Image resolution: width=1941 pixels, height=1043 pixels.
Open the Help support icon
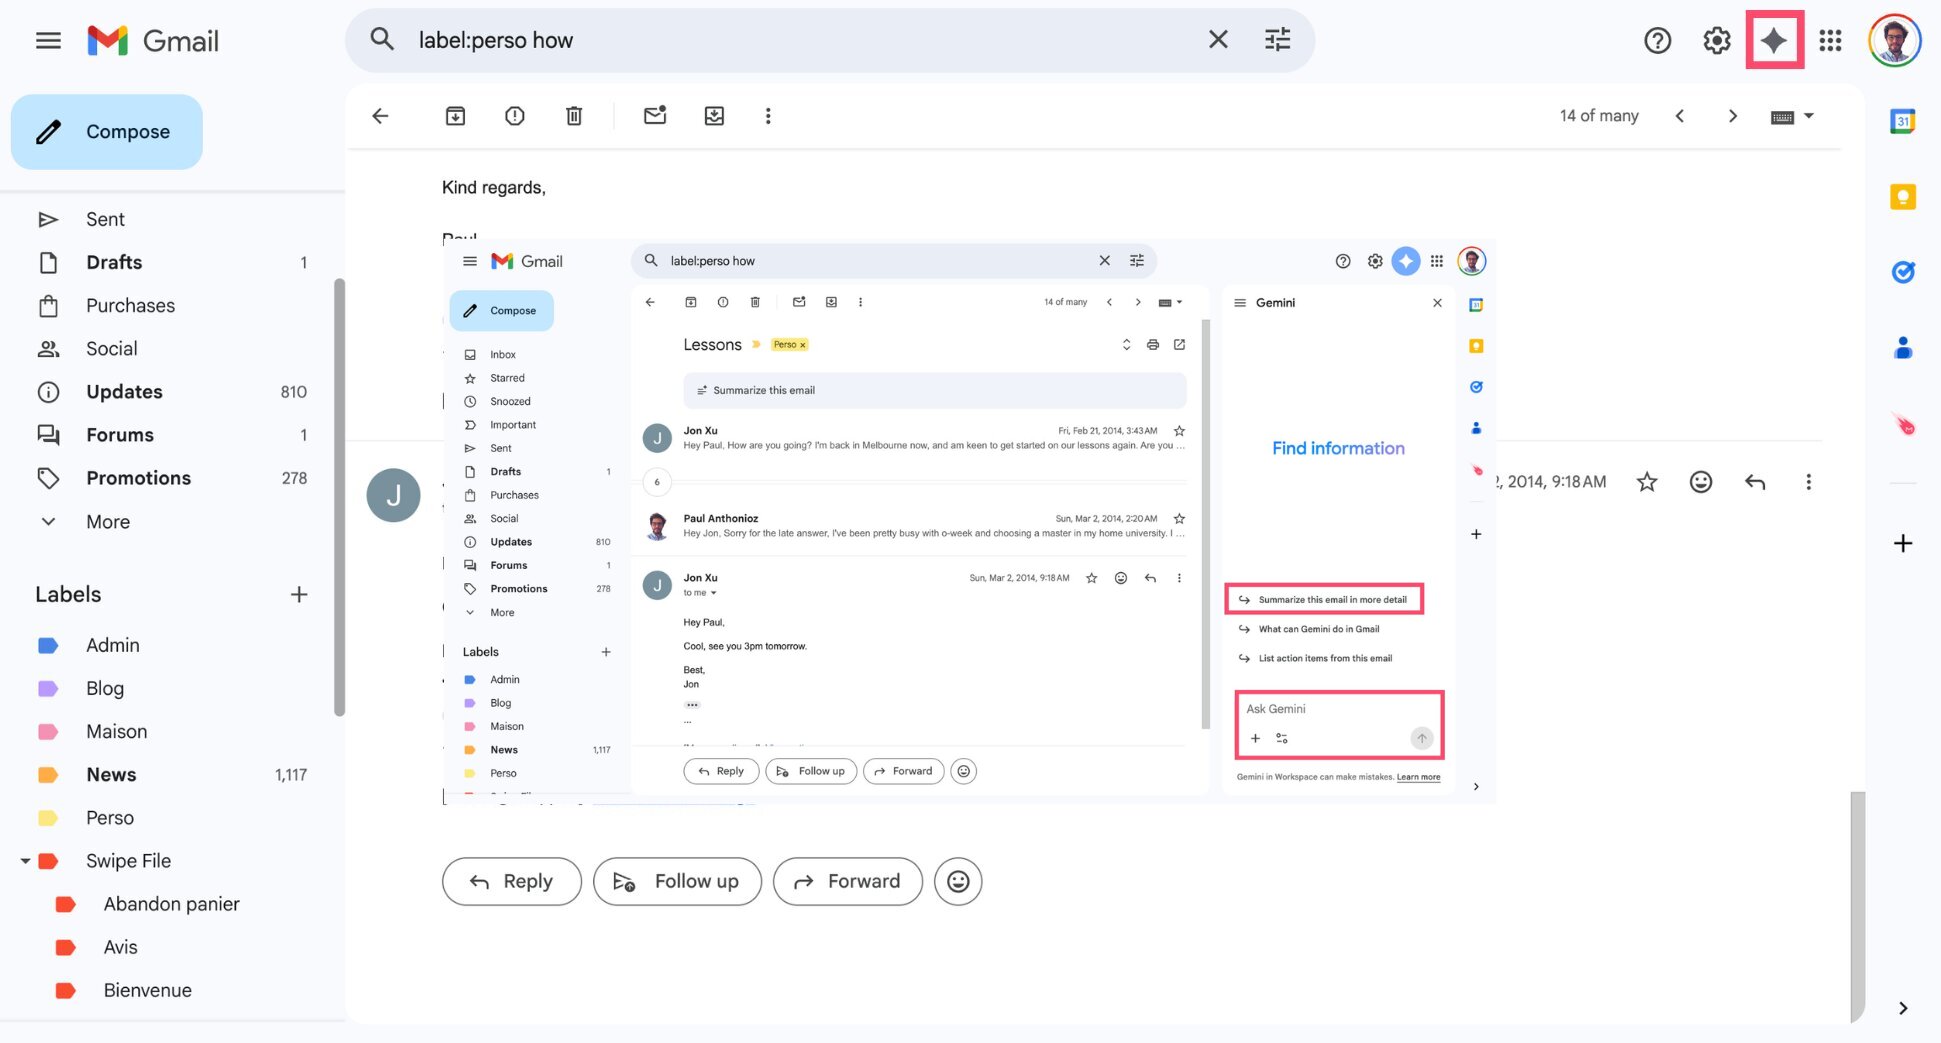1657,41
